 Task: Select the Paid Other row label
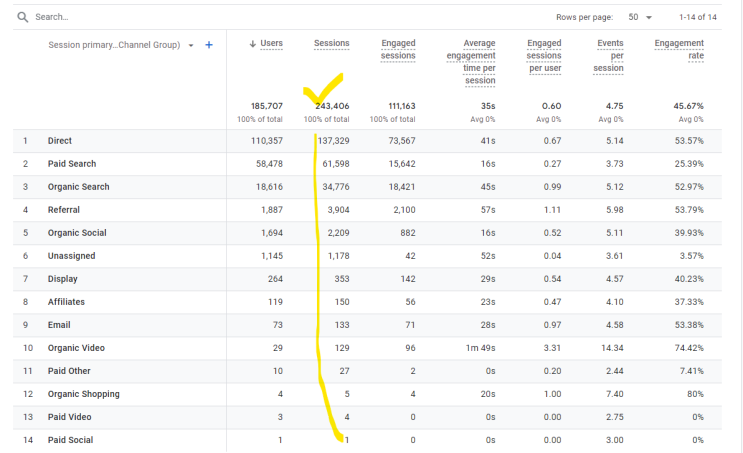[69, 371]
